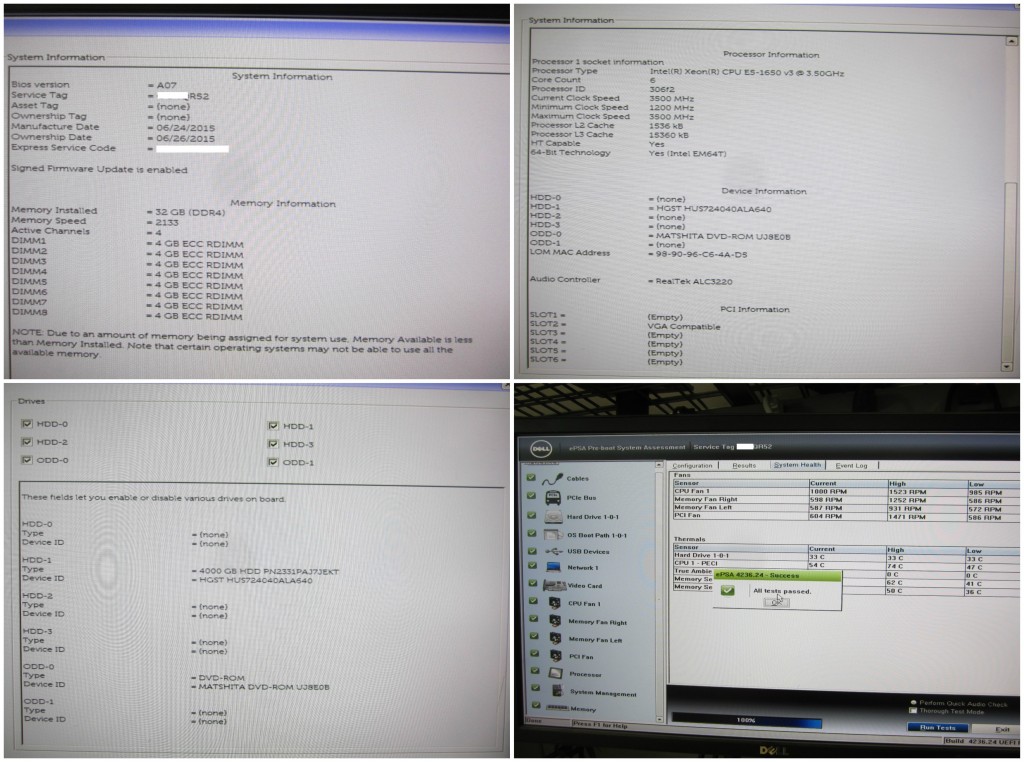Select the Hard Drive 1-0-1 icon
Image resolution: width=1024 pixels, height=762 pixels.
553,516
